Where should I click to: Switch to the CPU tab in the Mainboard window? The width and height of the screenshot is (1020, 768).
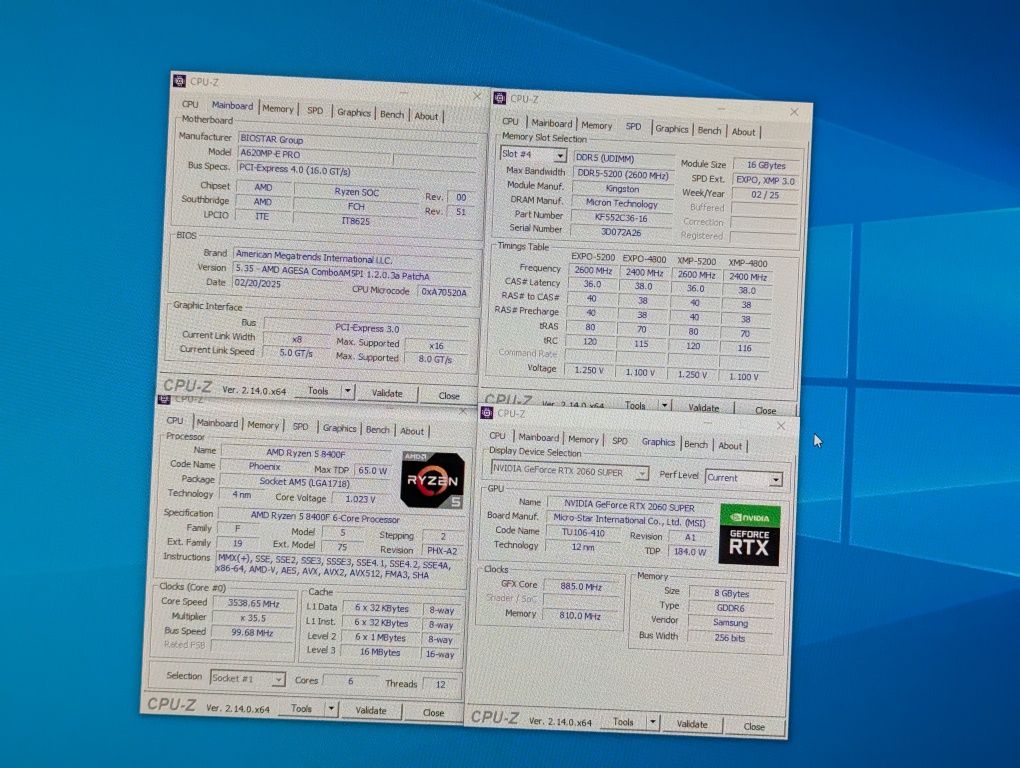coord(190,104)
